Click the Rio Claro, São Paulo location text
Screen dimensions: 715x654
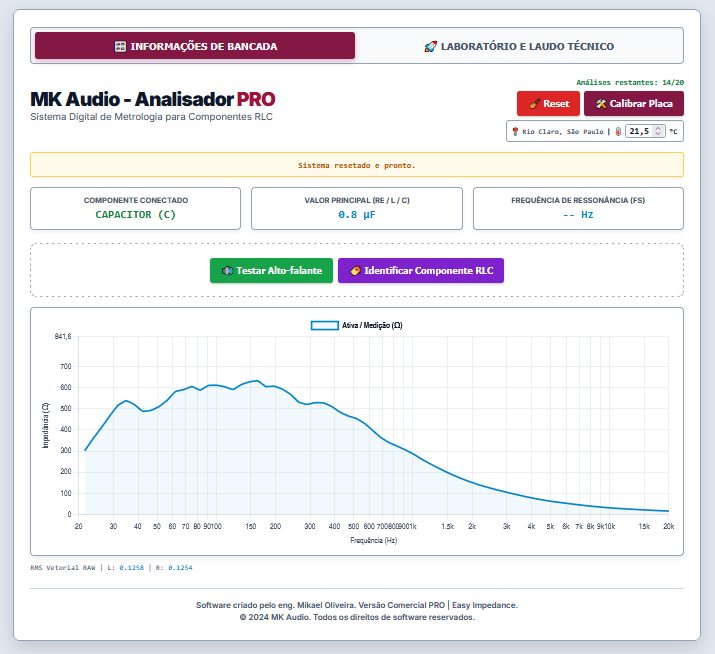click(563, 132)
